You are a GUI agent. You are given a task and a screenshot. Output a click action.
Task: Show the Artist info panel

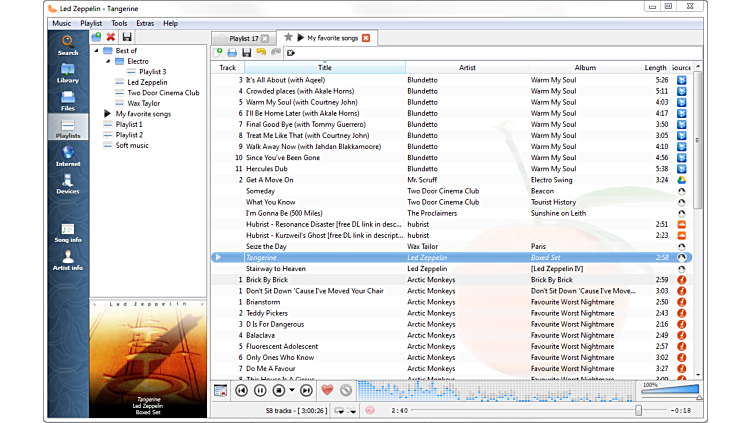point(68,260)
